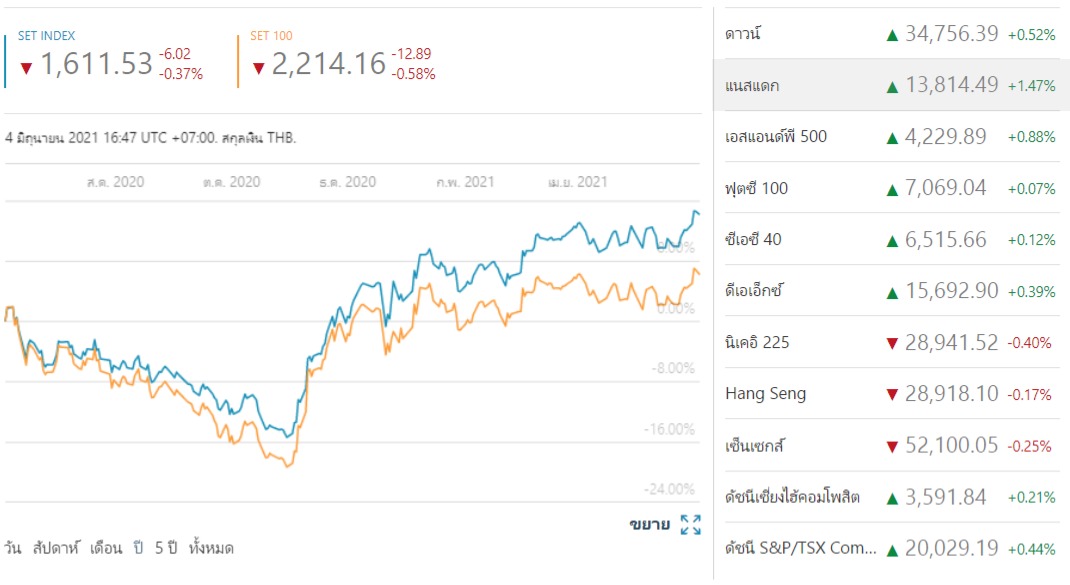Switch chart to เดือน (month) range
This screenshot has width=1070, height=585.
106,548
